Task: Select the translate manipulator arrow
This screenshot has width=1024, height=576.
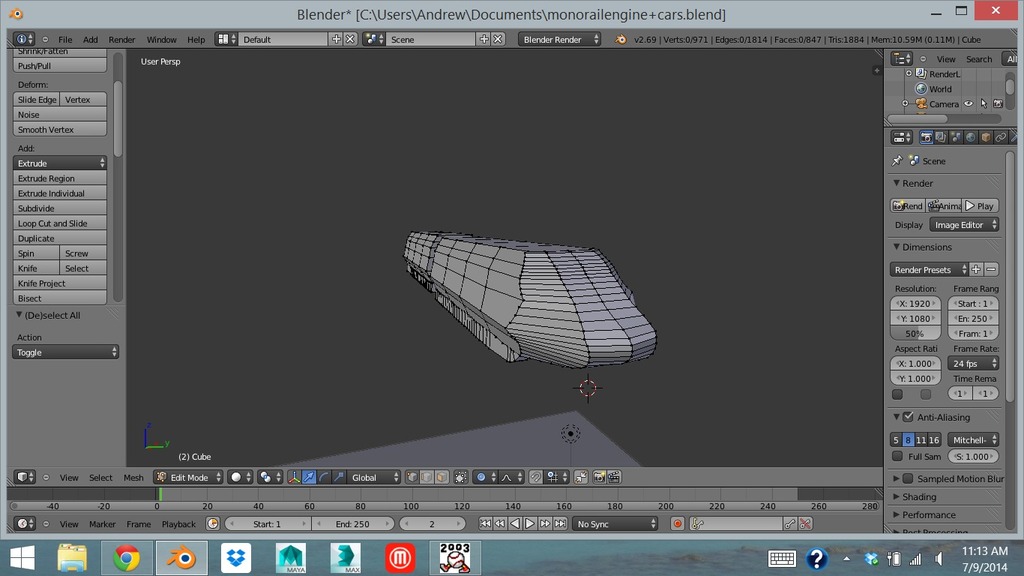Action: pos(309,477)
